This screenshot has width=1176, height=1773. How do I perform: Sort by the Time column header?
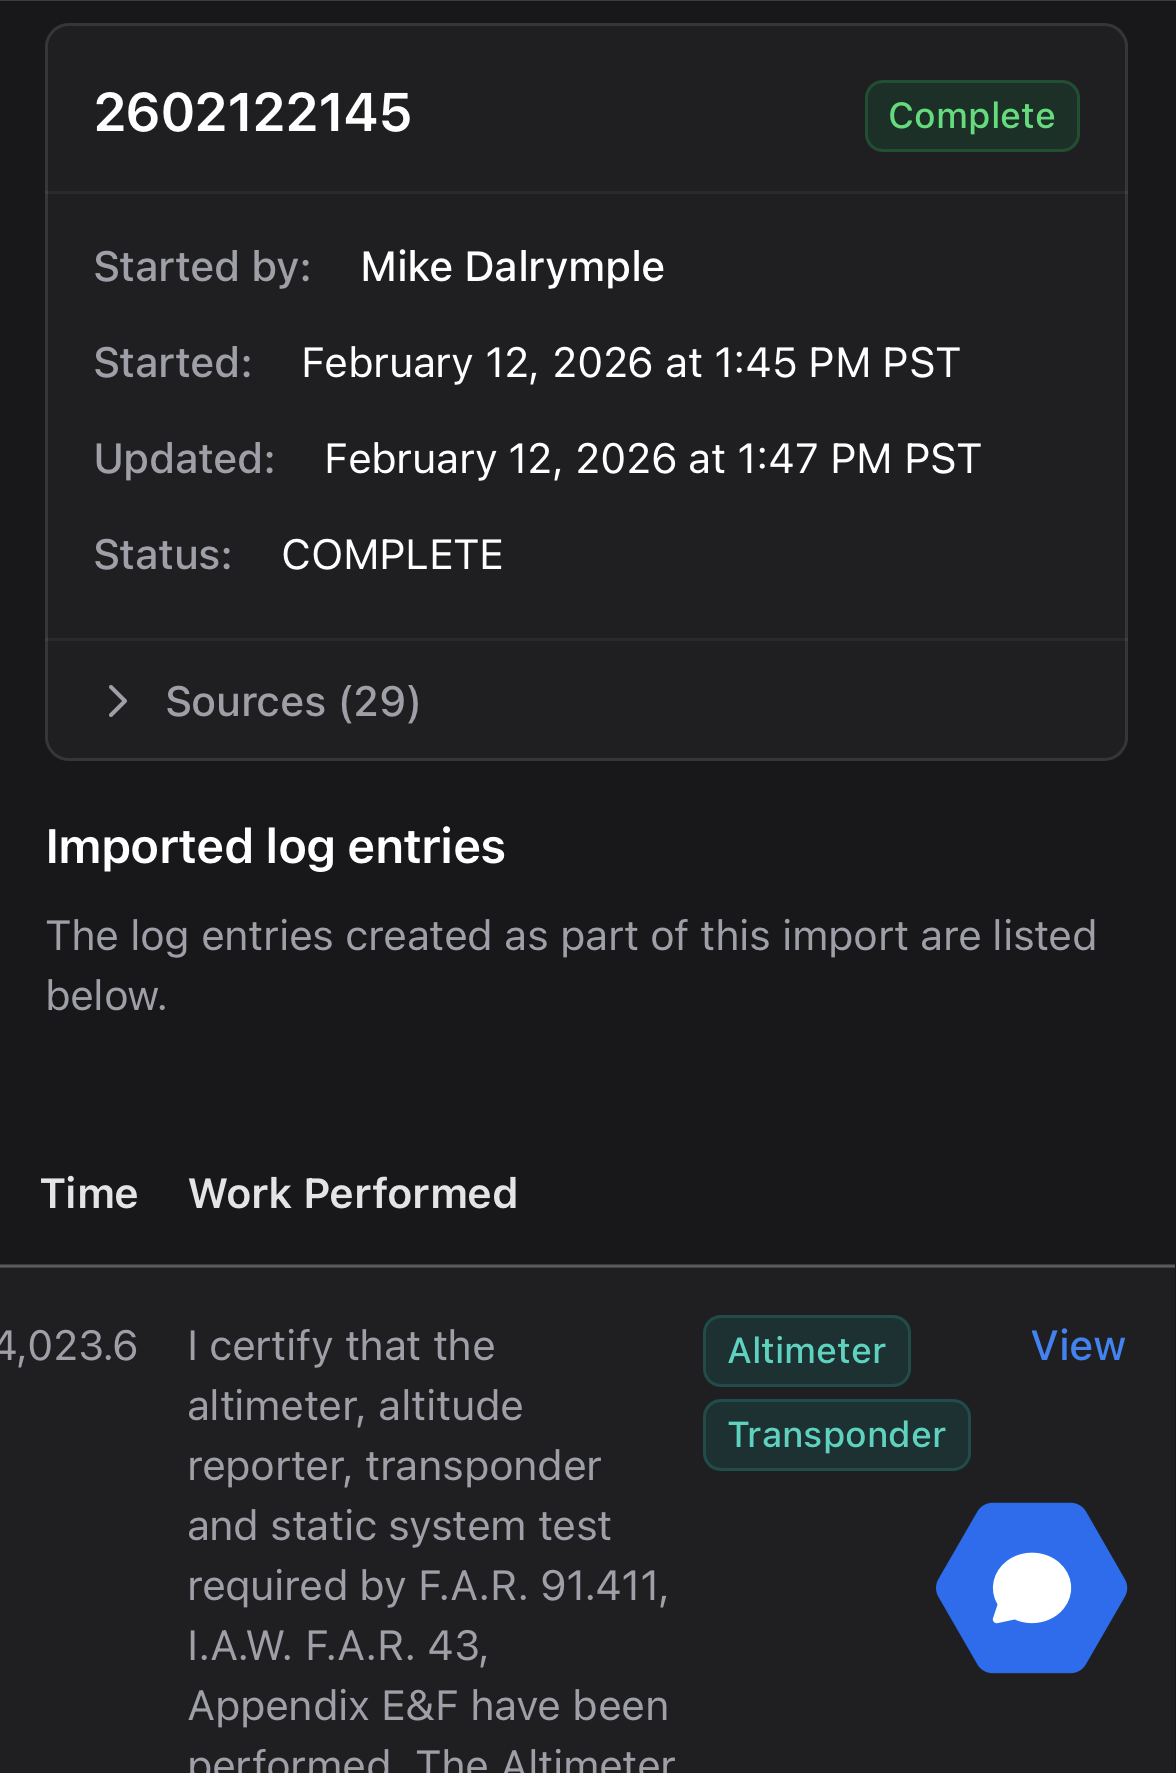[x=89, y=1192]
